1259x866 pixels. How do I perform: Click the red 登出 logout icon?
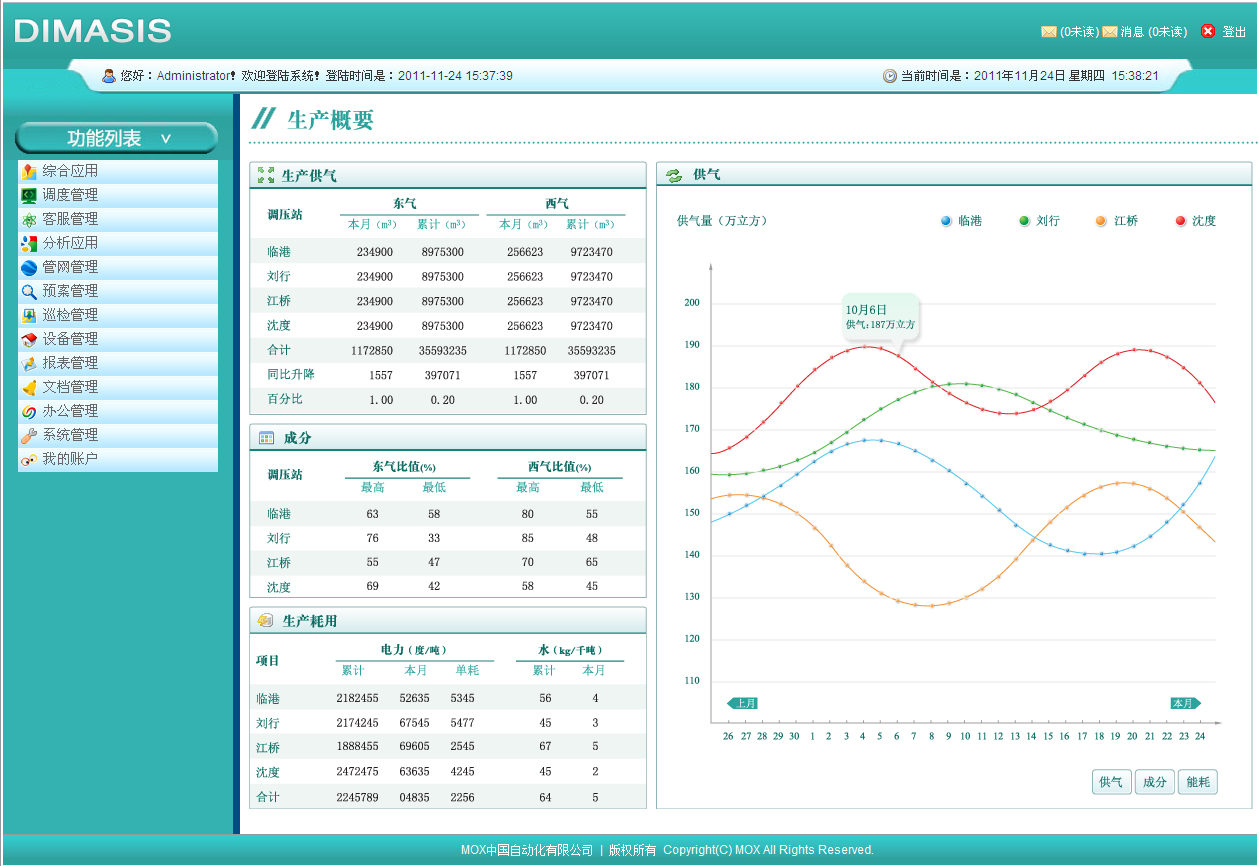click(1208, 31)
